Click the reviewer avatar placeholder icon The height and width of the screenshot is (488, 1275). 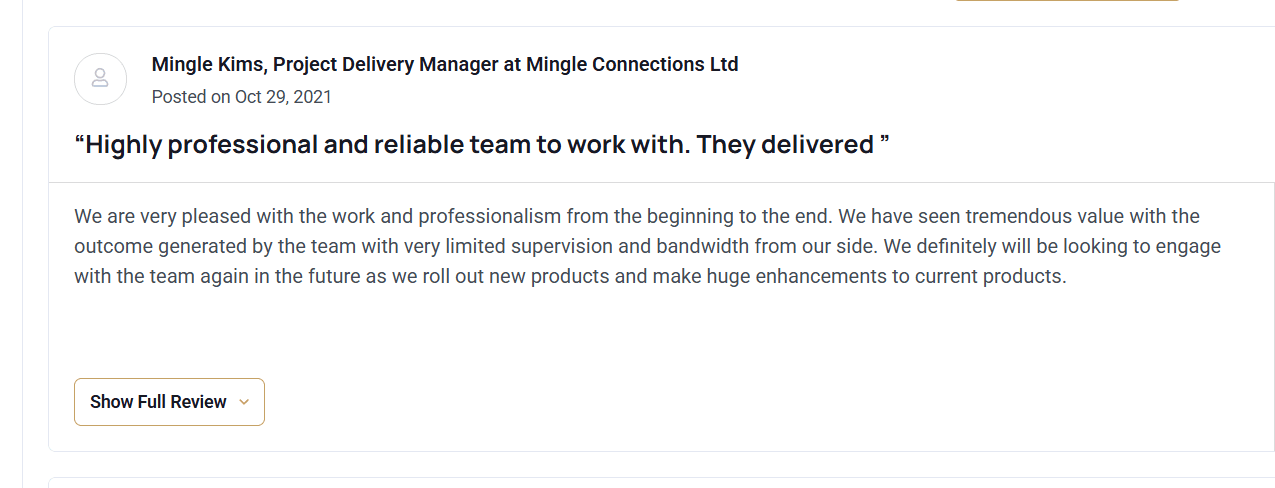click(x=100, y=79)
